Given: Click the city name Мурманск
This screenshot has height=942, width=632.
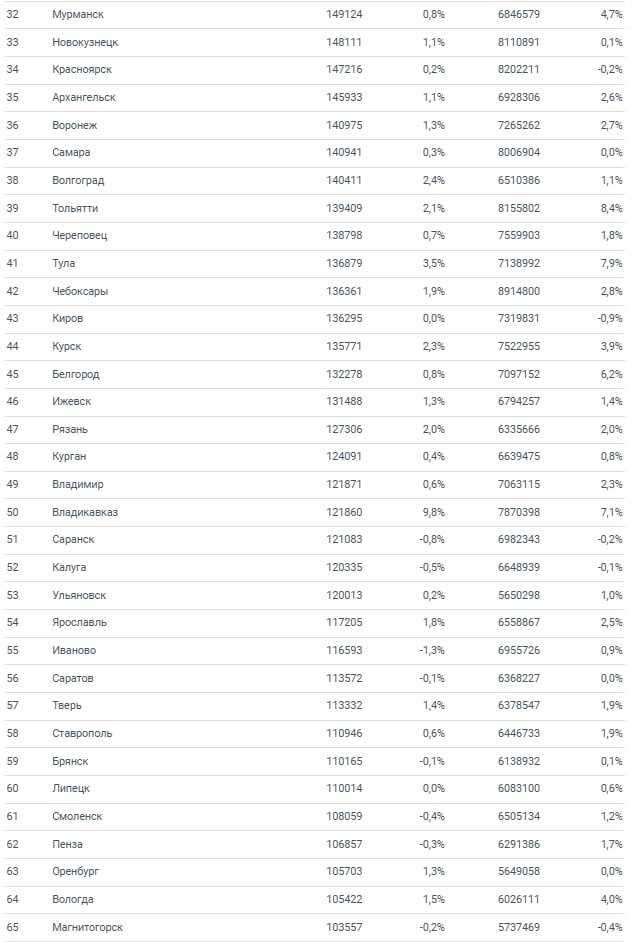Looking at the screenshot, I should [78, 15].
